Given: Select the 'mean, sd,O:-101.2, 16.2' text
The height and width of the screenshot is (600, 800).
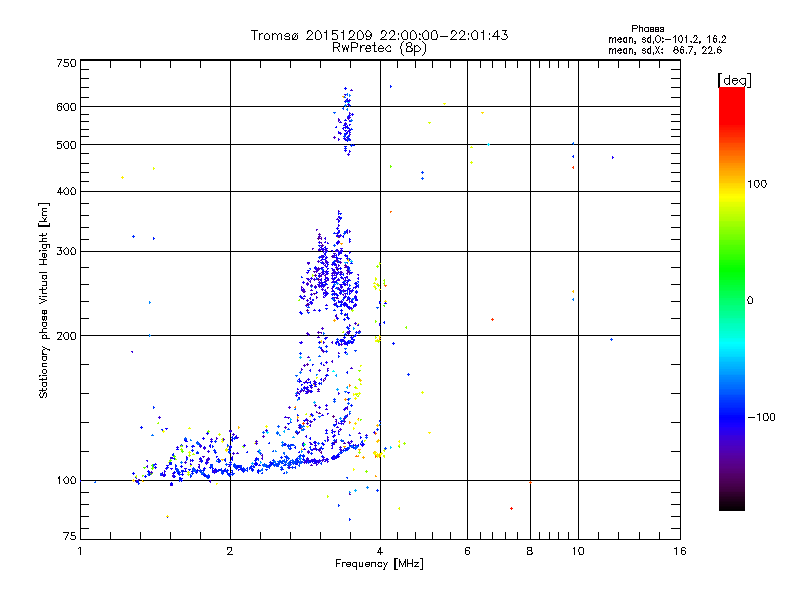Looking at the screenshot, I should point(667,39).
